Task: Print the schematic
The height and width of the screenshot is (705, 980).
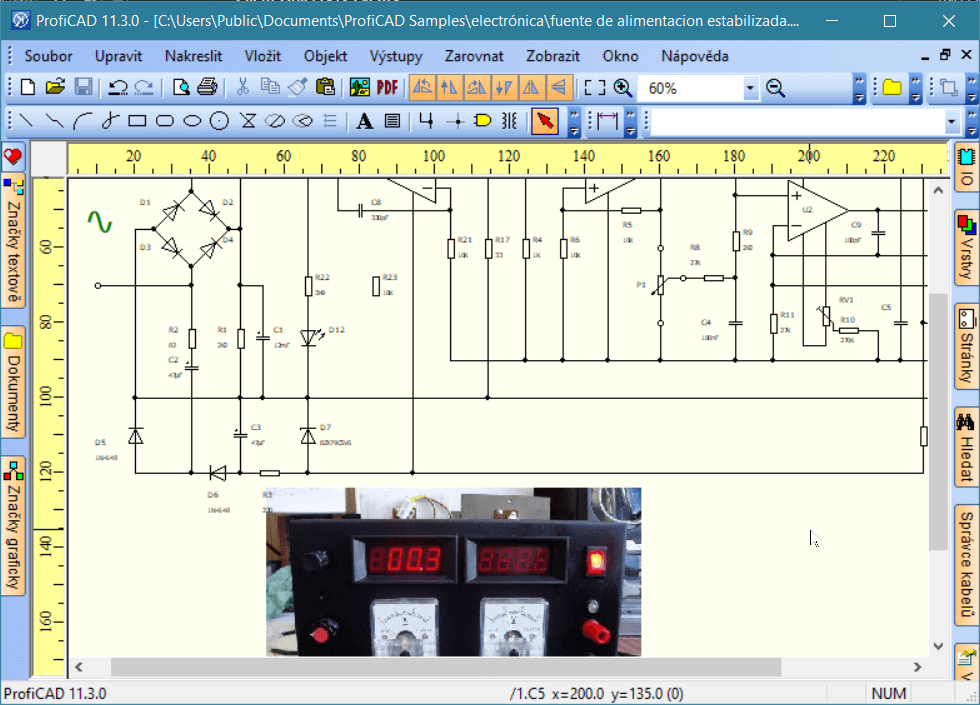Action: (x=208, y=88)
